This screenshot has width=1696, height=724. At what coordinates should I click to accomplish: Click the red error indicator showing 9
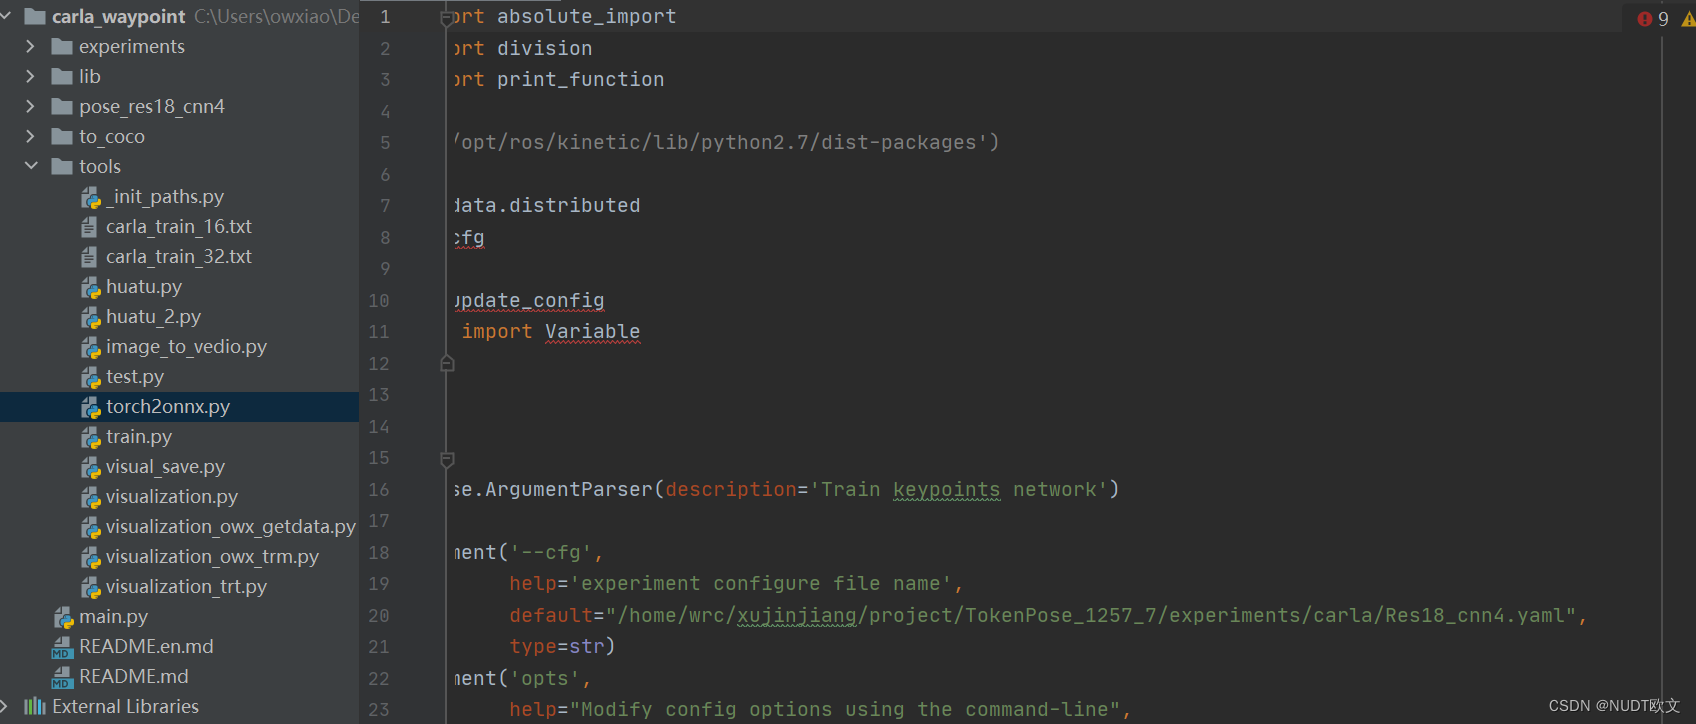point(1653,18)
